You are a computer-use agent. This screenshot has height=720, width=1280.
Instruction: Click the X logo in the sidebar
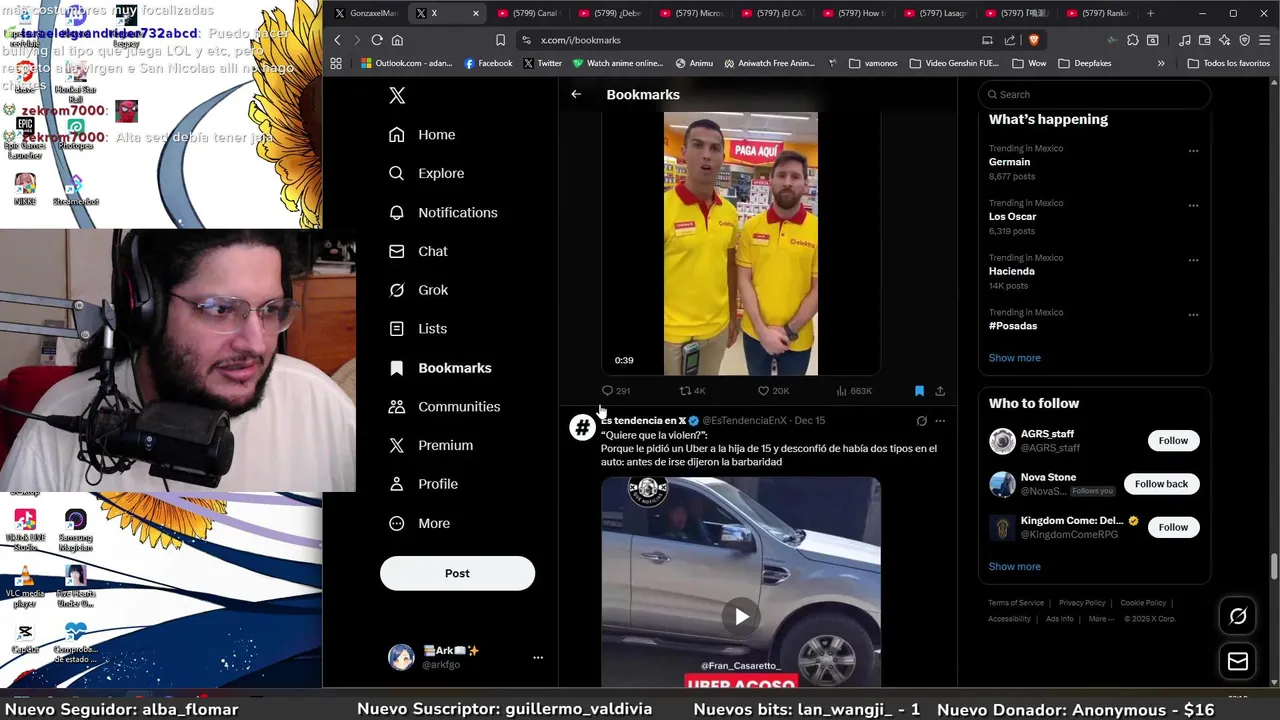pos(397,95)
